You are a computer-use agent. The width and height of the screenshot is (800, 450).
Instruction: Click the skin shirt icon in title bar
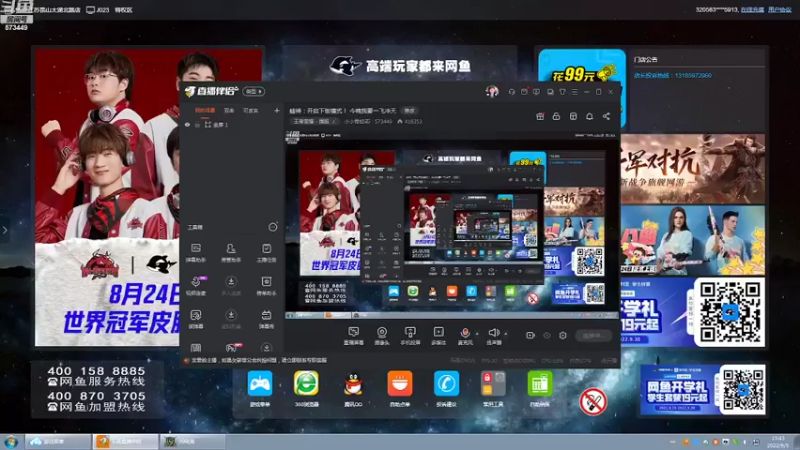pyautogui.click(x=562, y=92)
